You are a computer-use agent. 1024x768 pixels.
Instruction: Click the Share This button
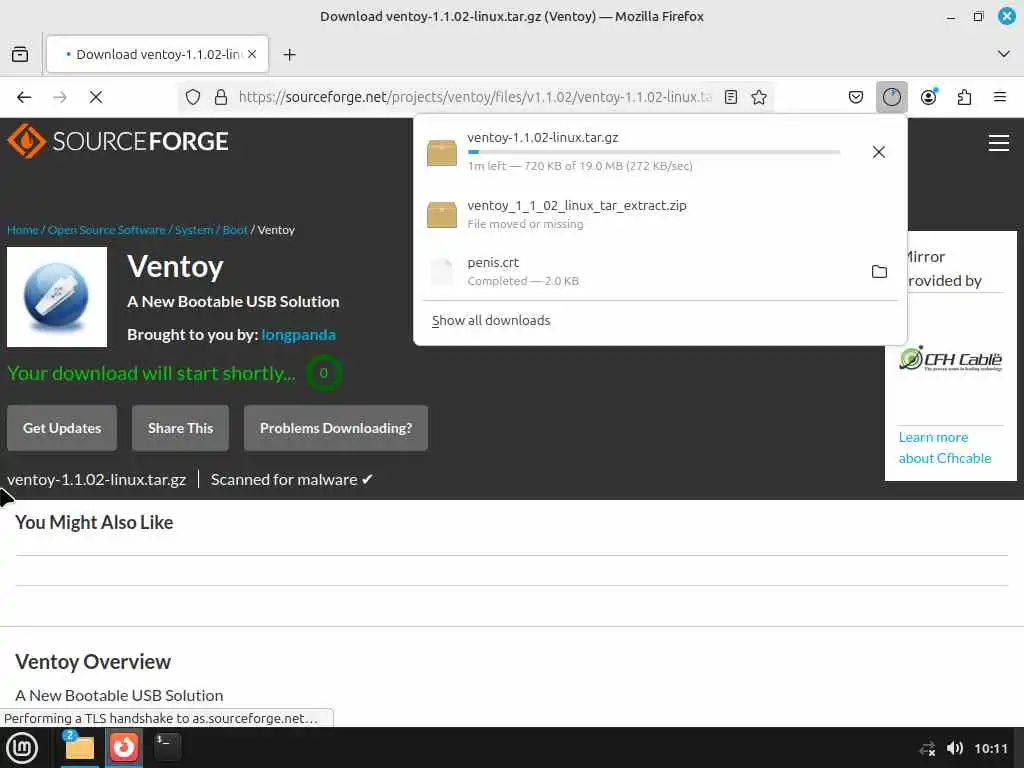(180, 428)
